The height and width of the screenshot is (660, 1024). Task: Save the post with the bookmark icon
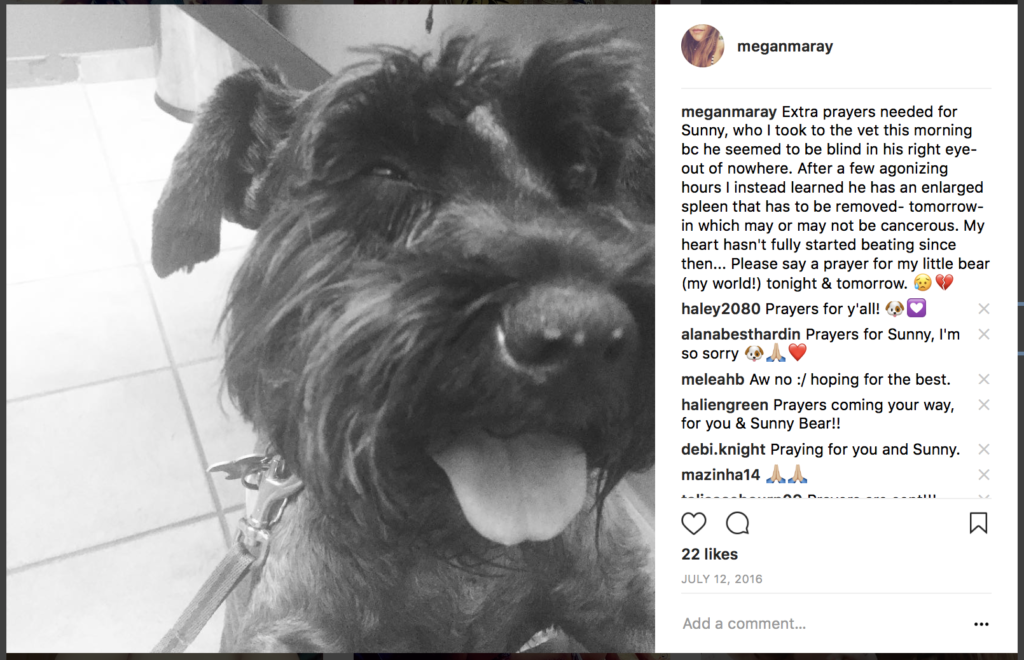978,524
